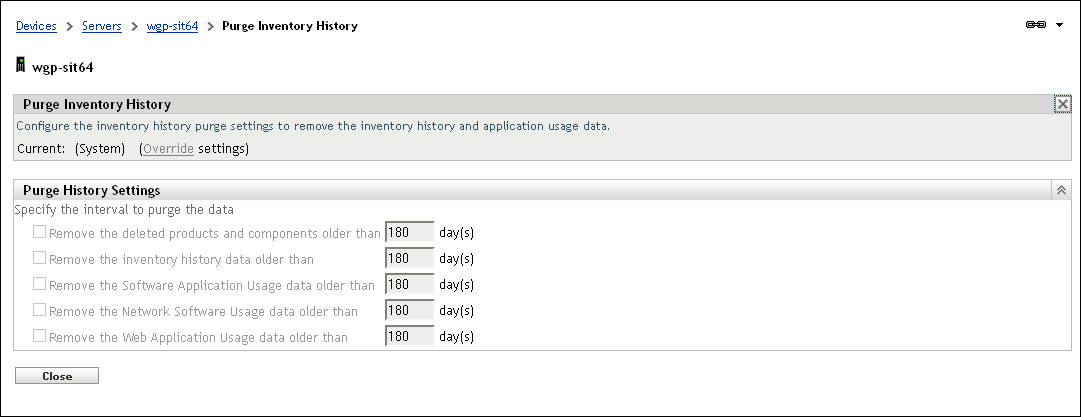The height and width of the screenshot is (417, 1081).
Task: Check the Software Application Usage data option
Action: click(40, 284)
